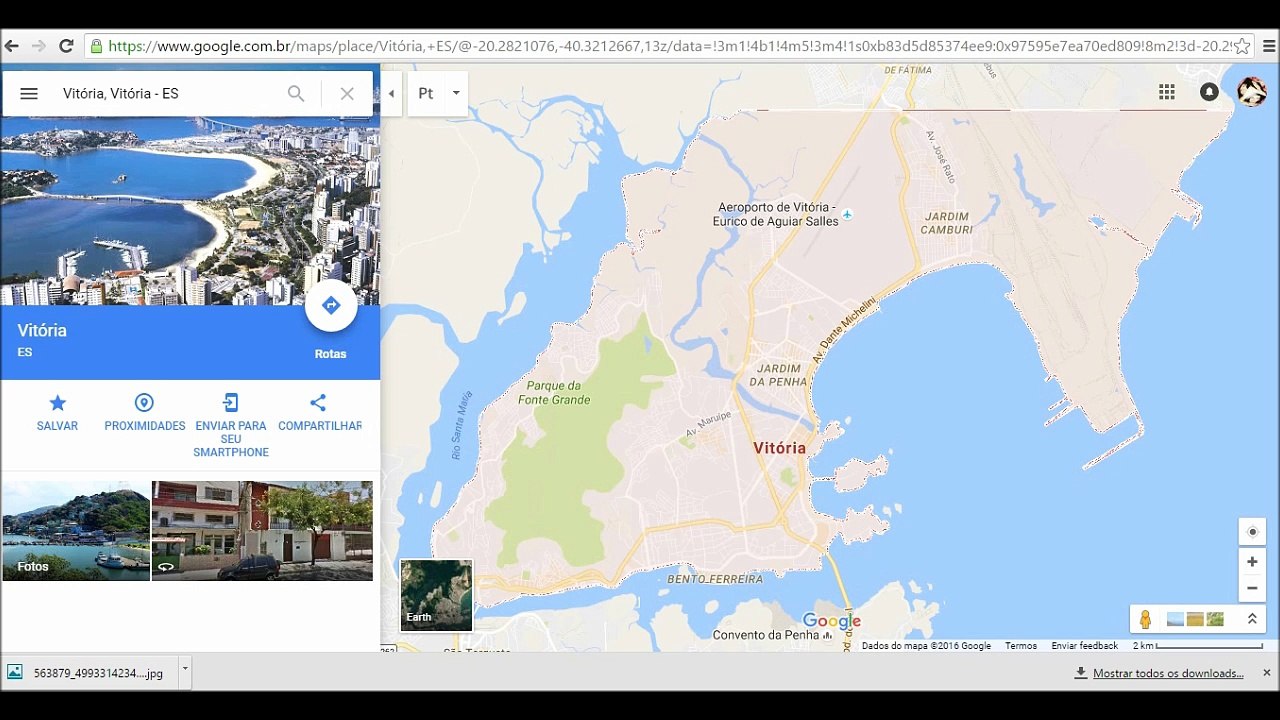Image resolution: width=1280 pixels, height=720 pixels.
Task: Click the Av. Dante Michelini road label
Action: (844, 329)
